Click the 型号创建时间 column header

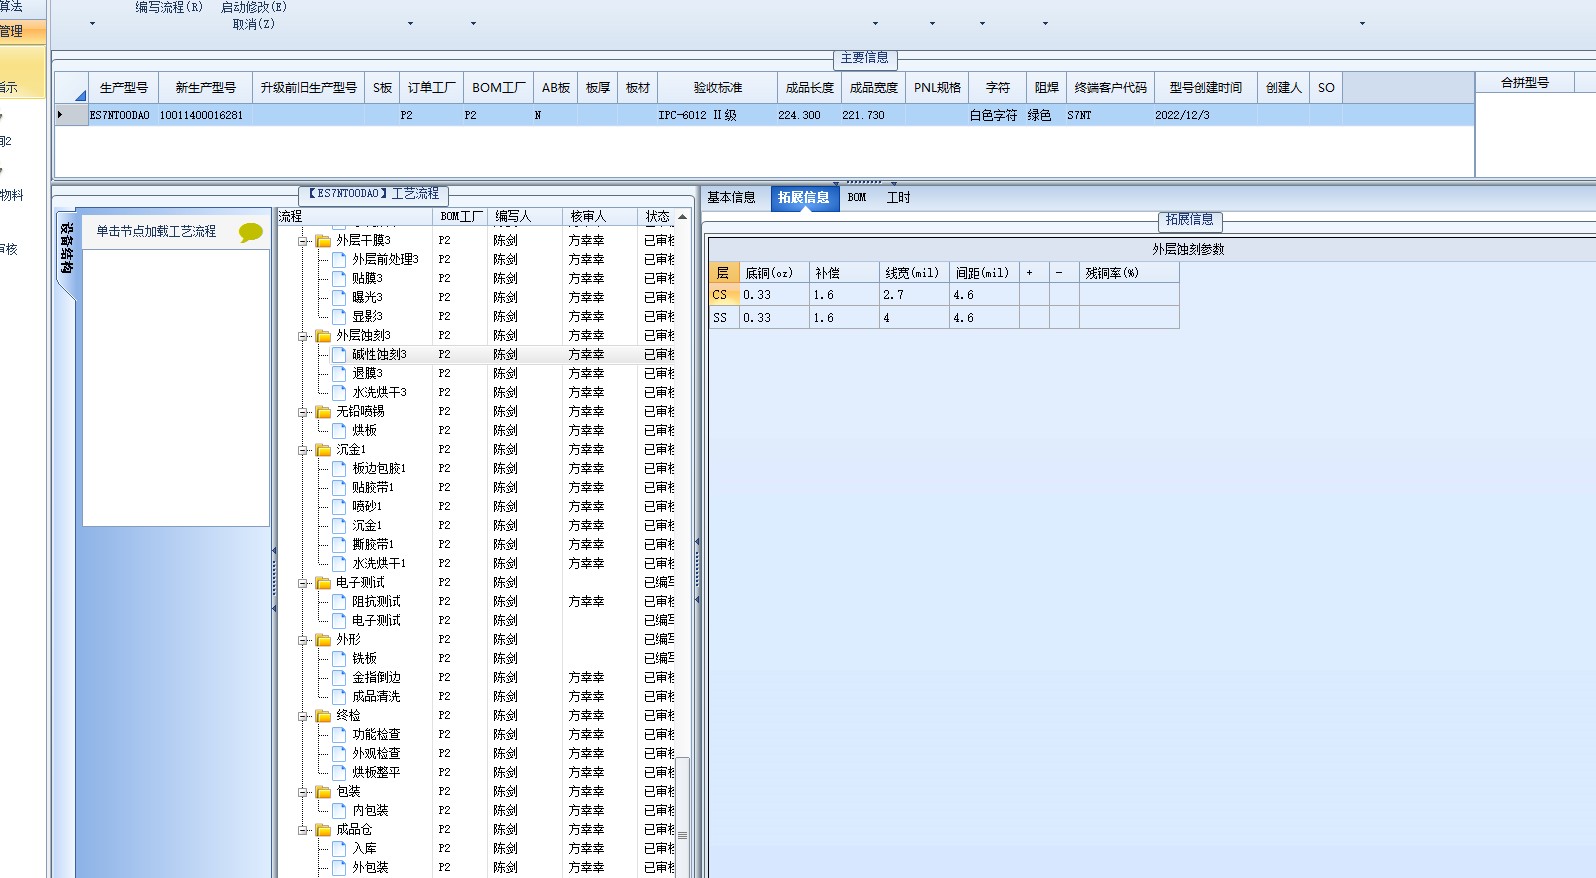coord(1205,88)
